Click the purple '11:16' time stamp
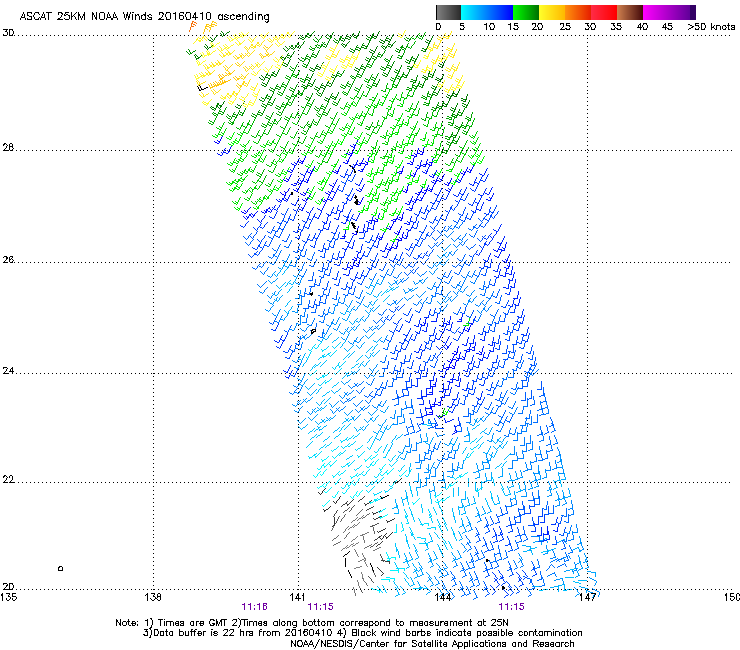 tap(254, 607)
